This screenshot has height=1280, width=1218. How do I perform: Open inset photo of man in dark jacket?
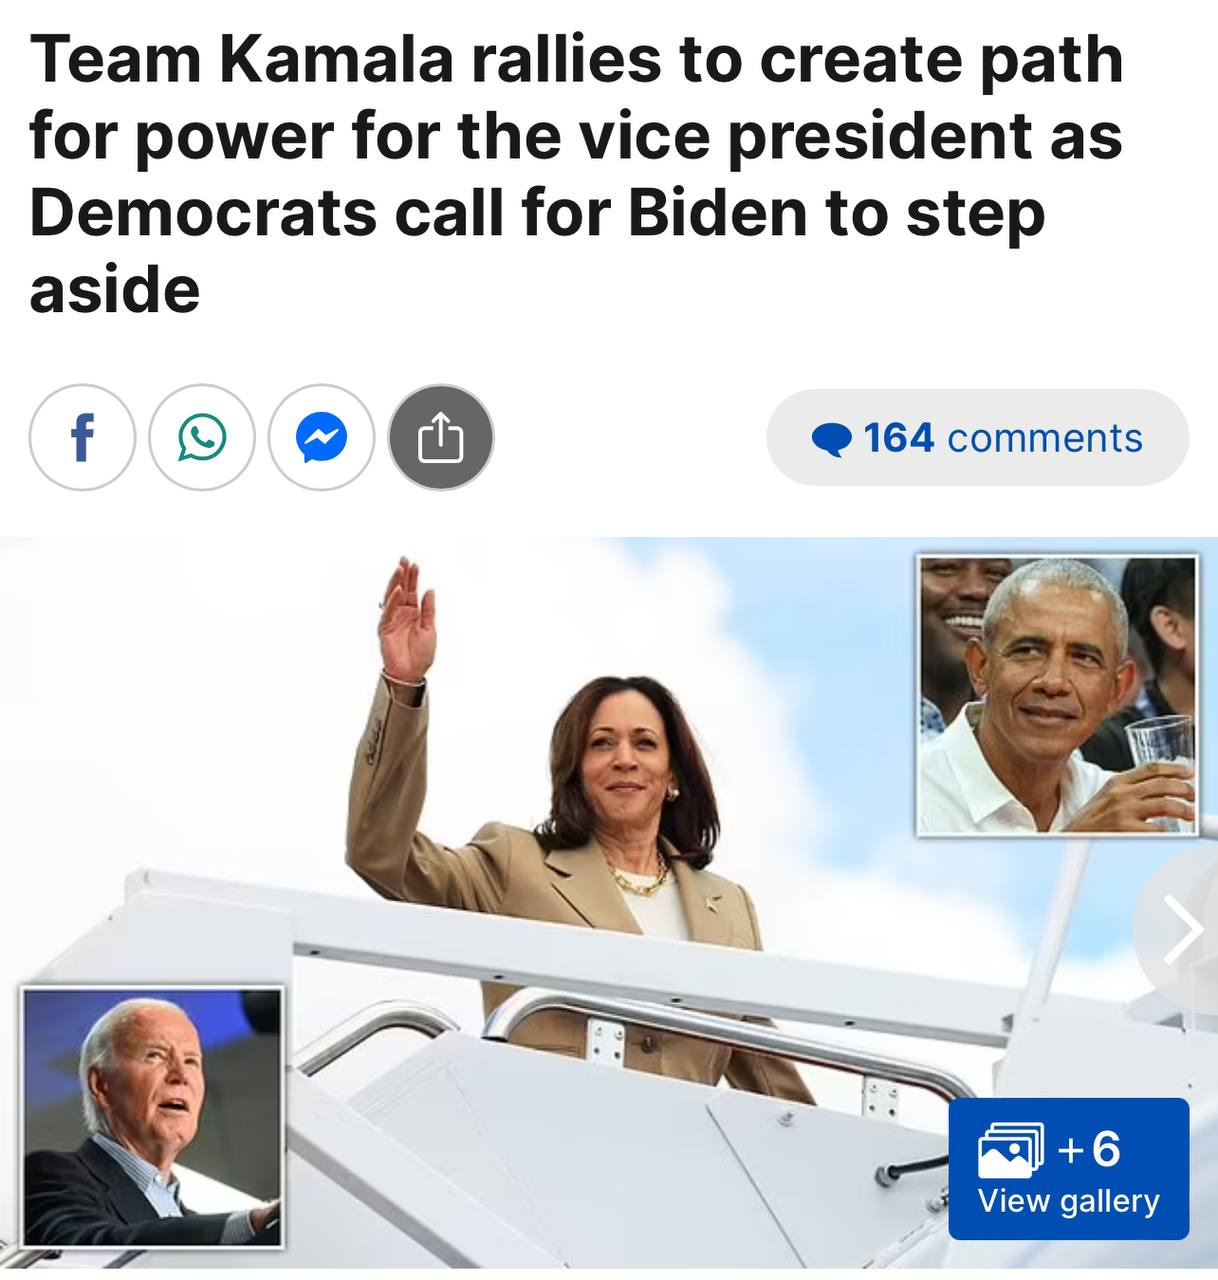[153, 1117]
